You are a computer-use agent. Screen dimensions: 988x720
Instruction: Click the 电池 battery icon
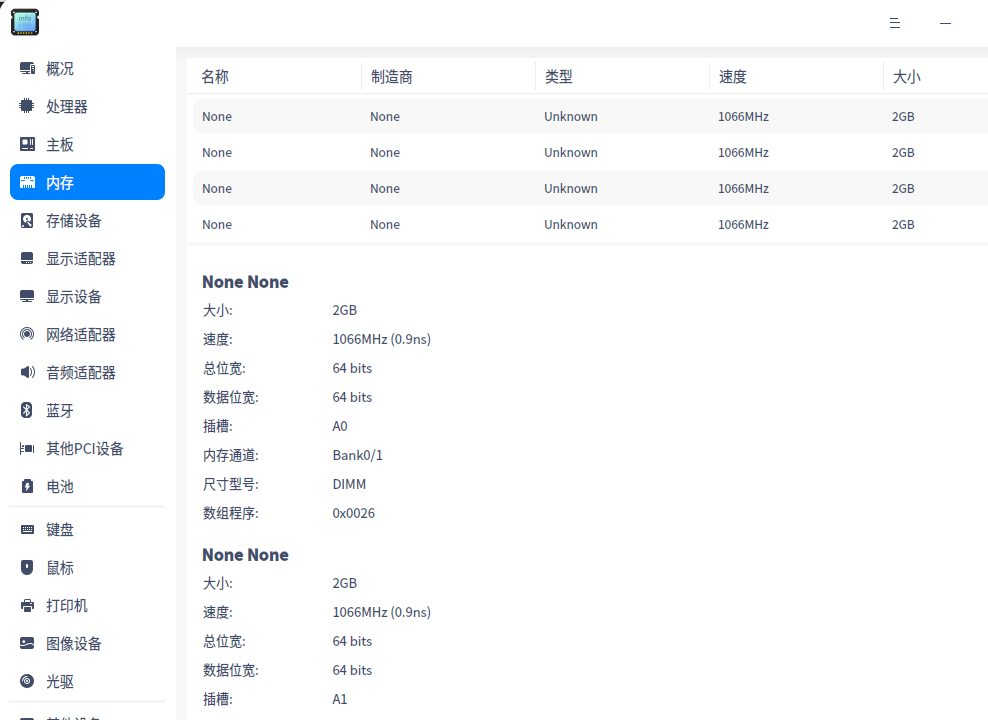[x=27, y=486]
